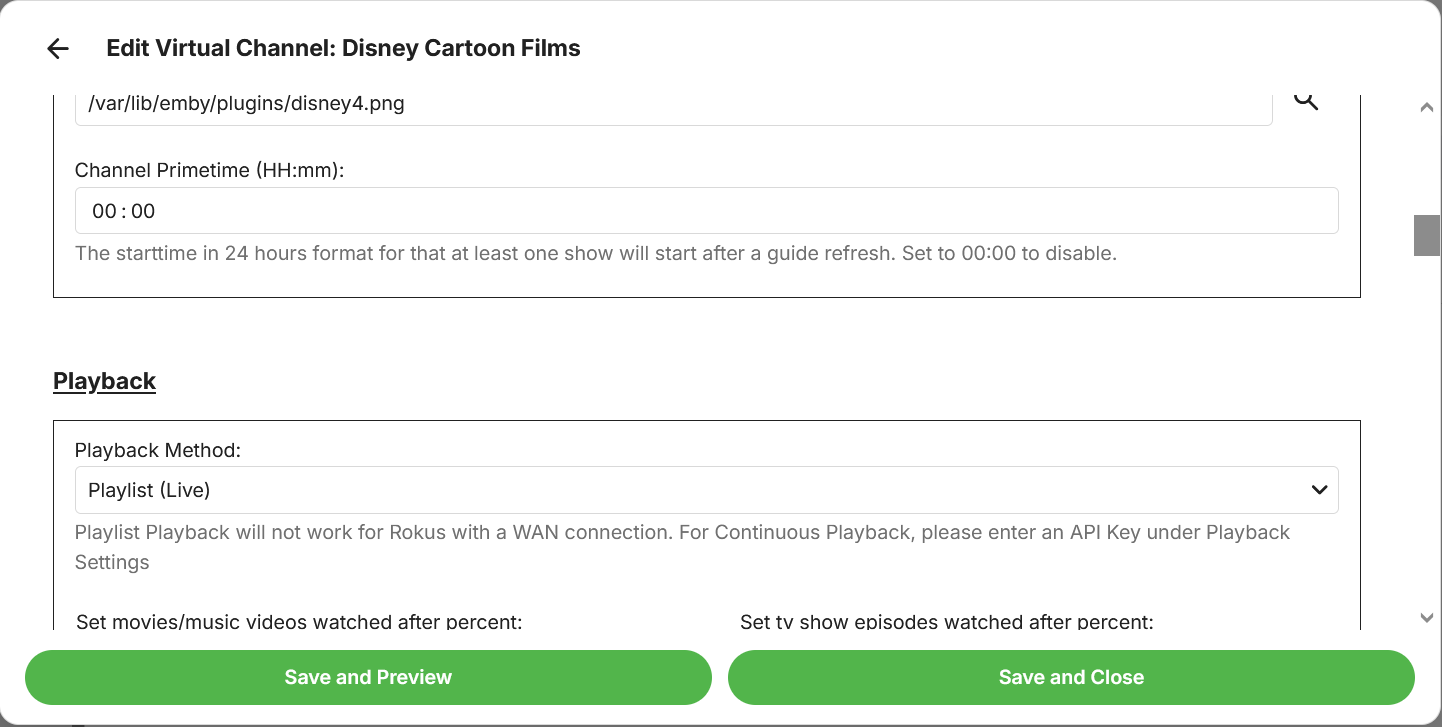Select the hours value in Channel Primetime
Viewport: 1442px width, 727px height.
pos(104,211)
